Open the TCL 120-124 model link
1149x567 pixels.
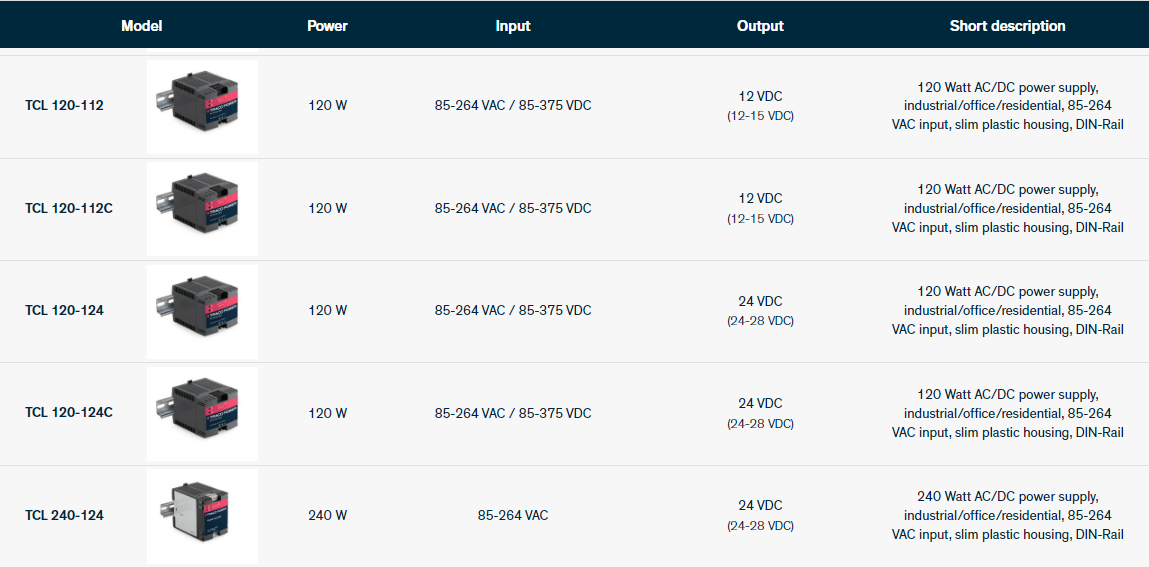pyautogui.click(x=64, y=310)
